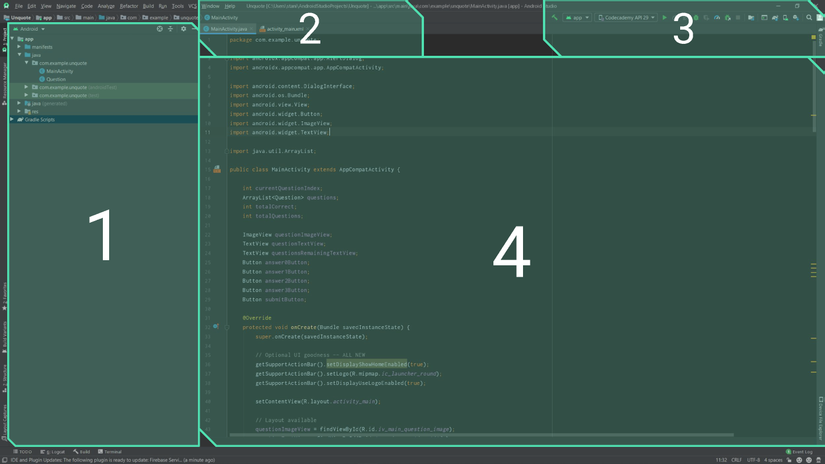Screen dimensions: 825x464
Task: Open Structure sidebar tool window
Action: click(x=4, y=378)
